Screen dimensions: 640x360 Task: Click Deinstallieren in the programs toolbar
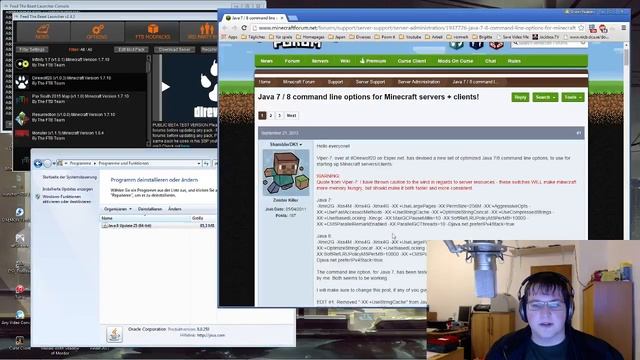pos(150,209)
